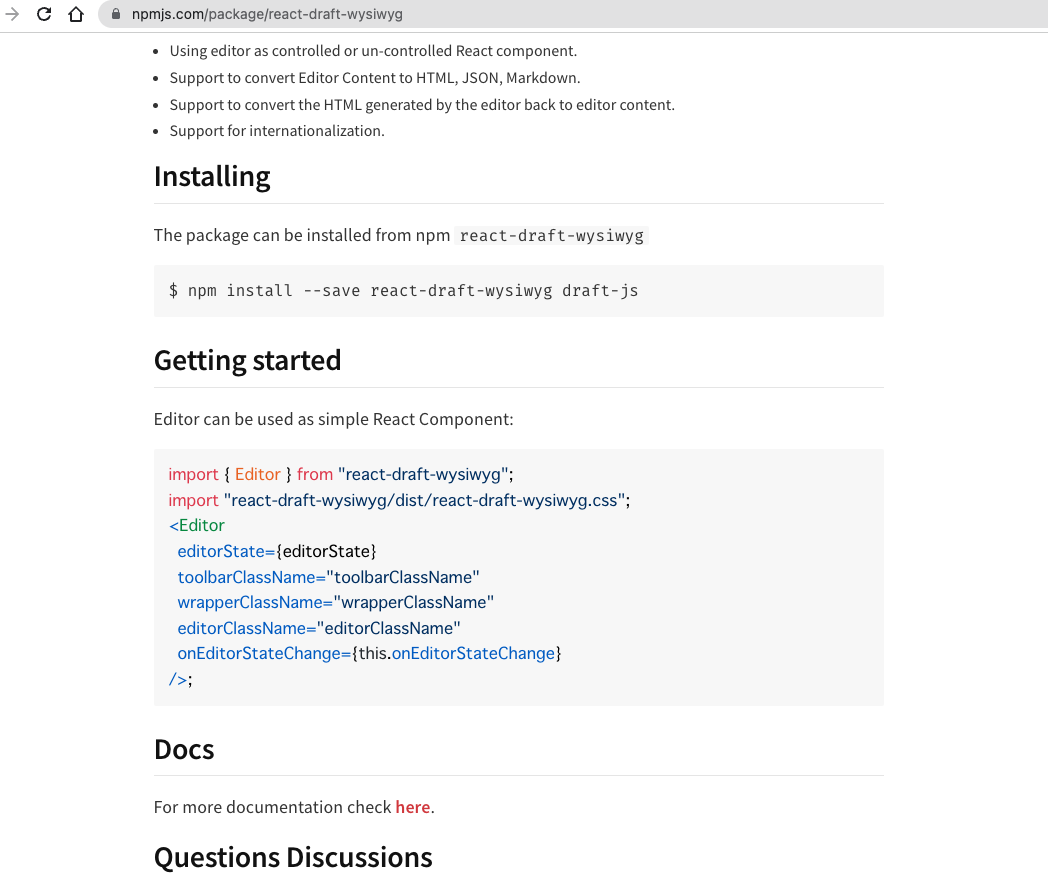The image size is (1048, 881).
Task: Click the 'Docs' section heading
Action: [184, 749]
